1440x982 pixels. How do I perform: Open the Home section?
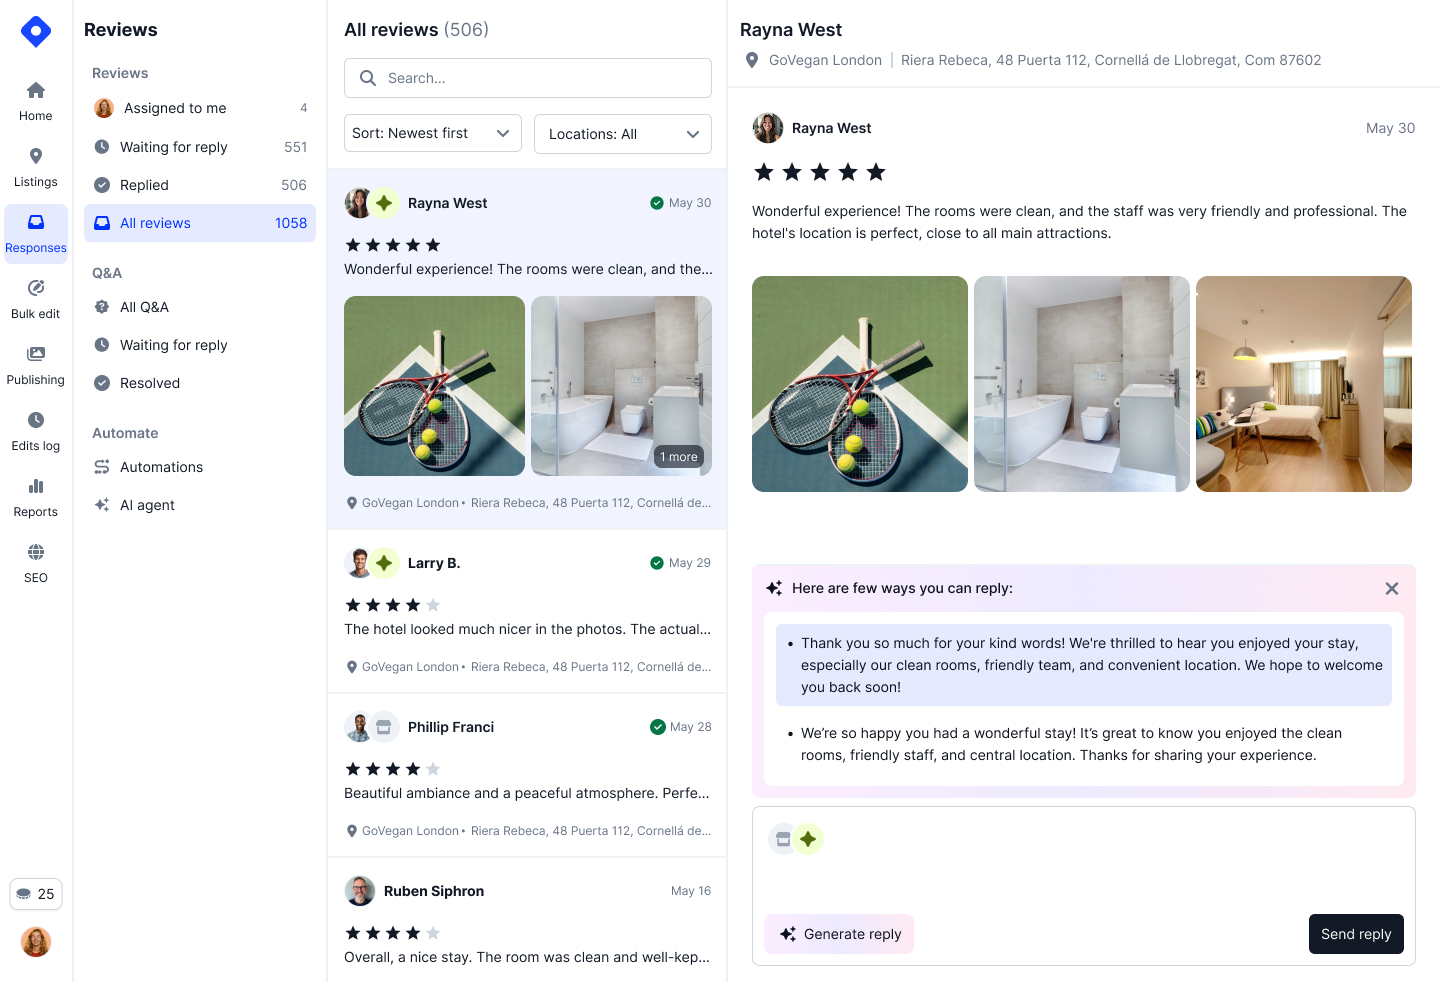pos(36,102)
